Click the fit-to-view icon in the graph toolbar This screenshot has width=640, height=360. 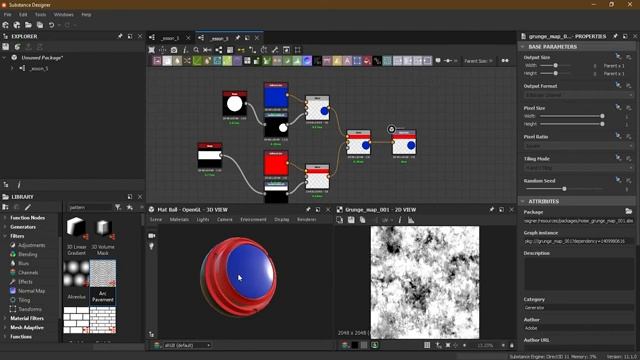(151, 50)
